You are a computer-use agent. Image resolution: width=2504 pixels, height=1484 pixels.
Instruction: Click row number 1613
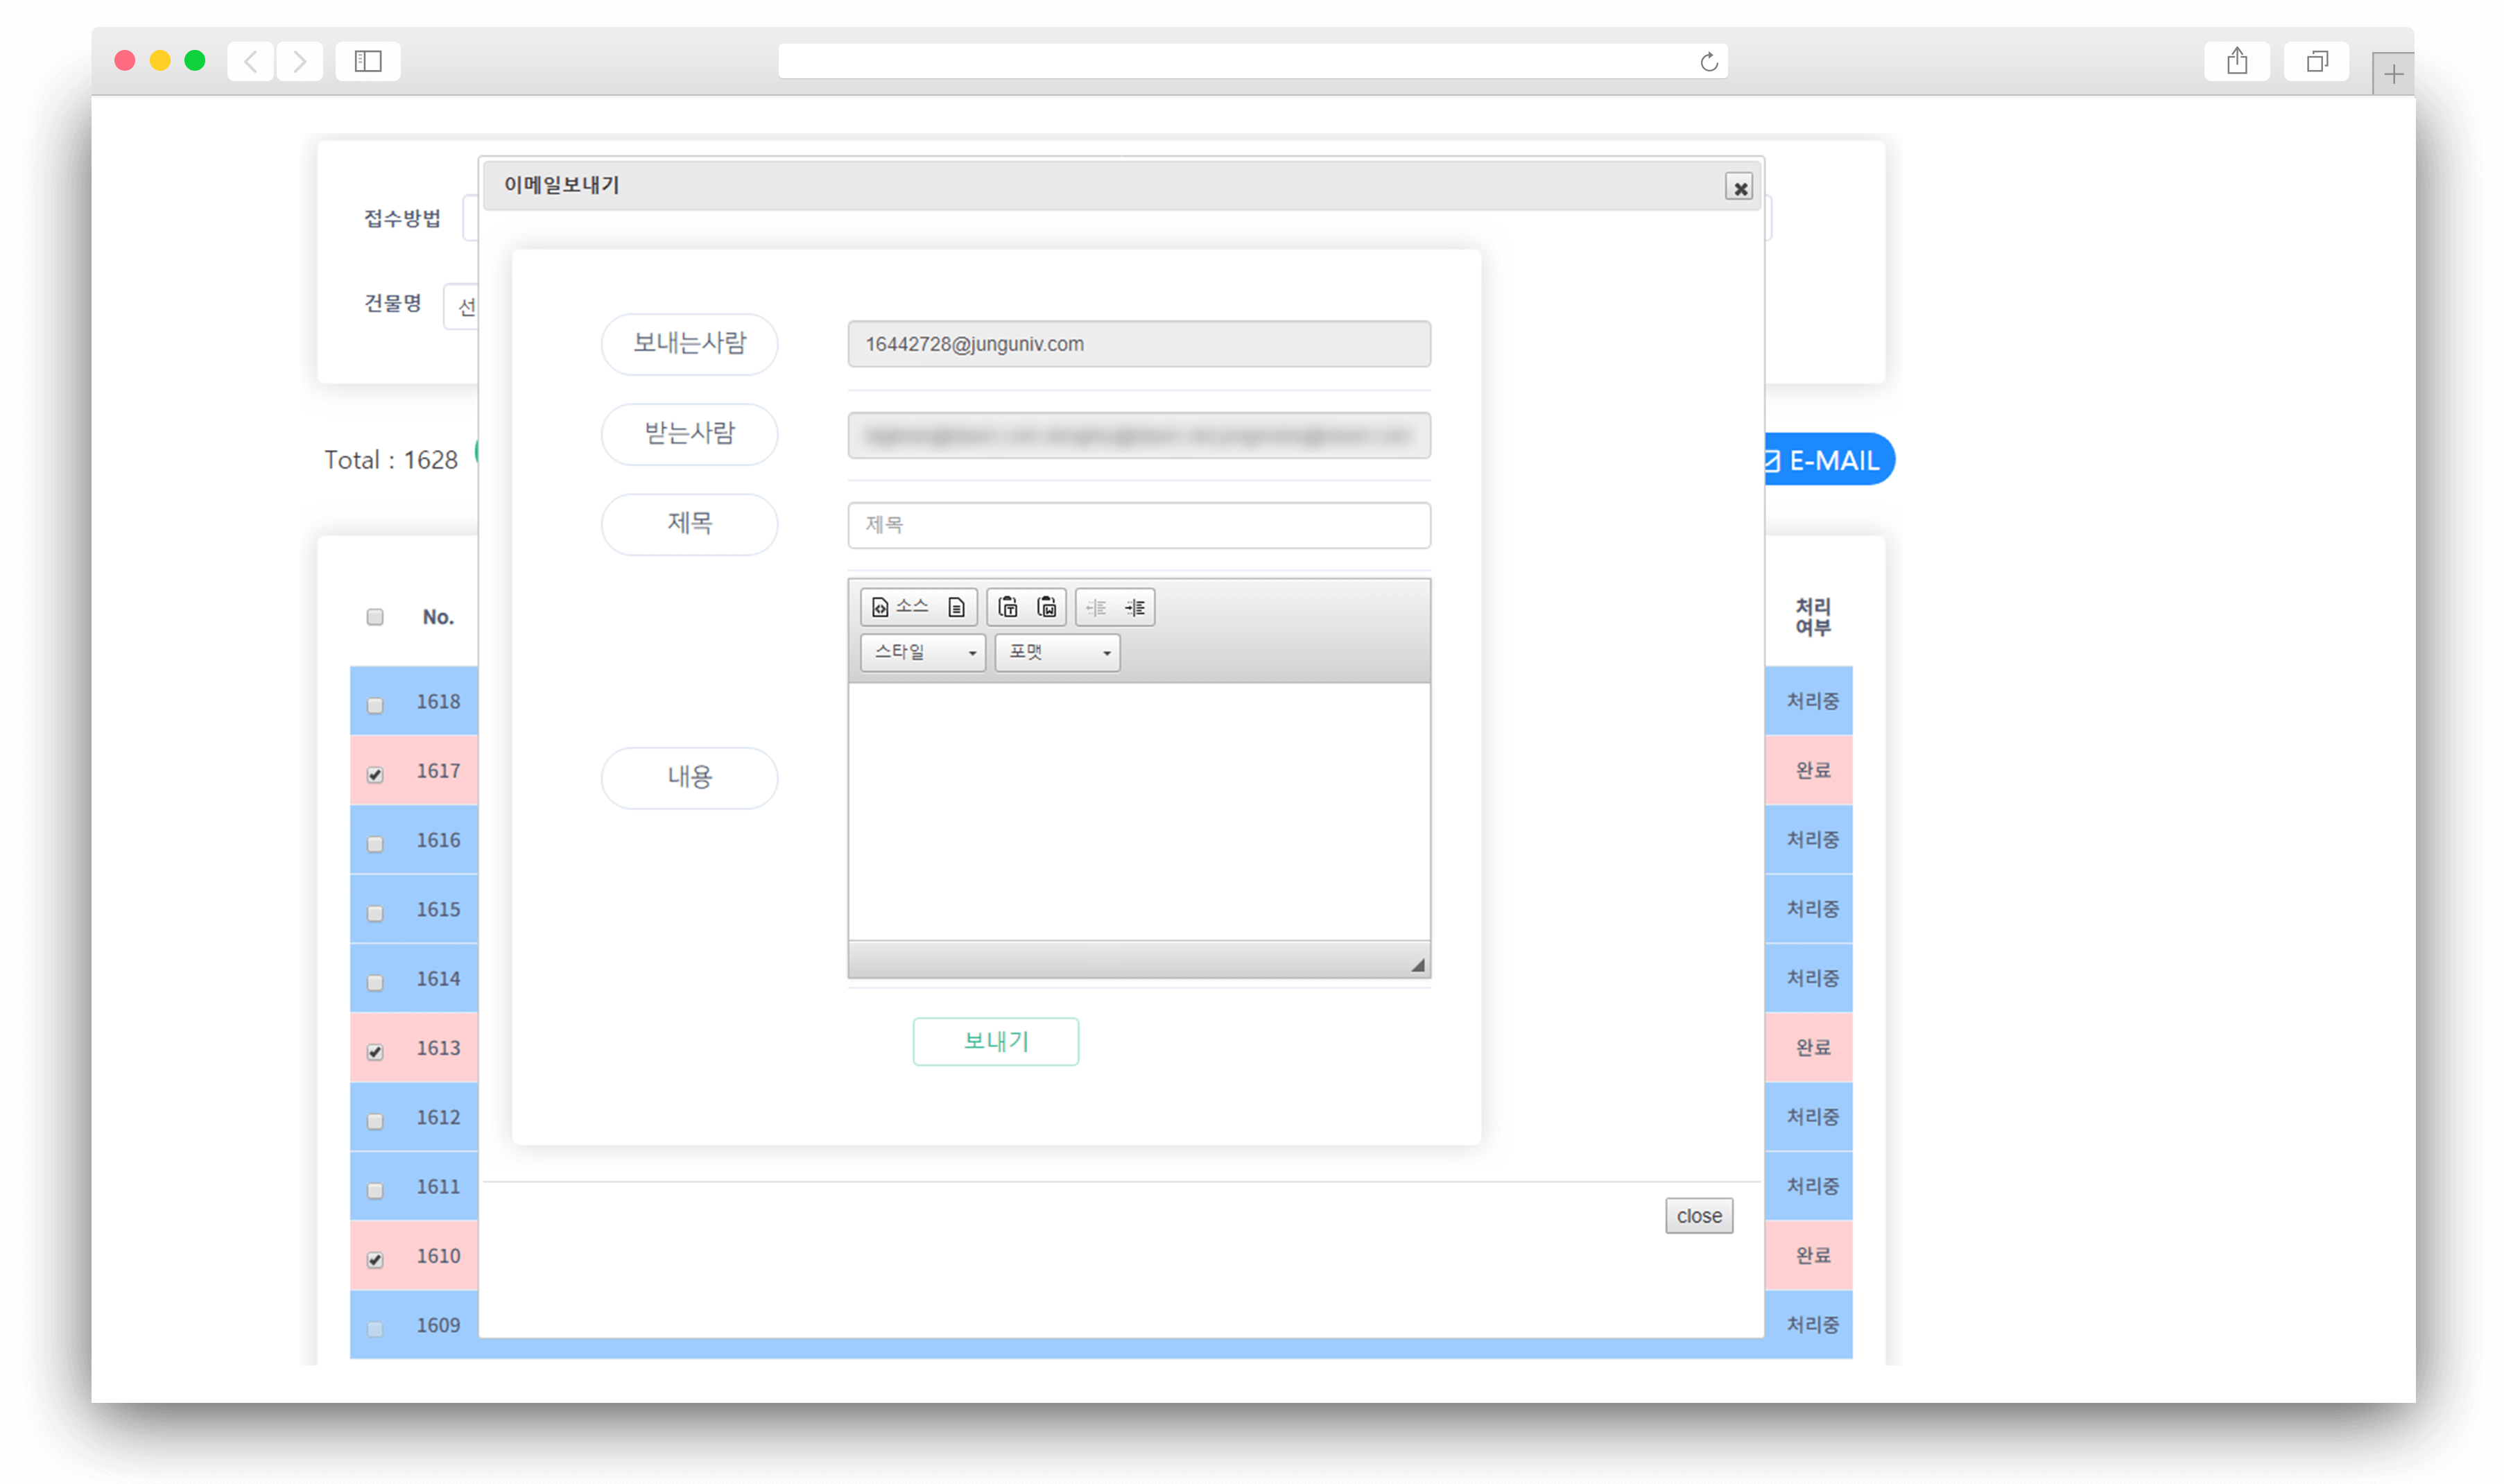(438, 1048)
